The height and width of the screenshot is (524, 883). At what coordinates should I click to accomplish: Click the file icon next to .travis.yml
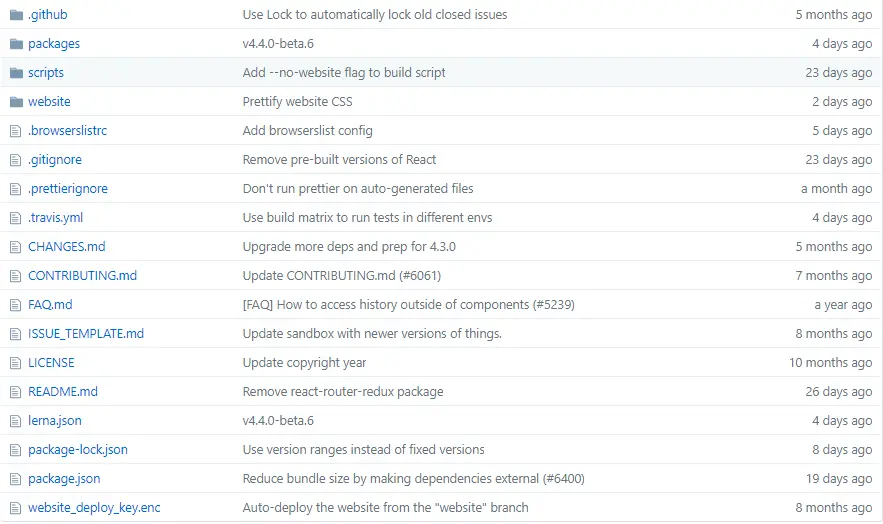pos(15,218)
